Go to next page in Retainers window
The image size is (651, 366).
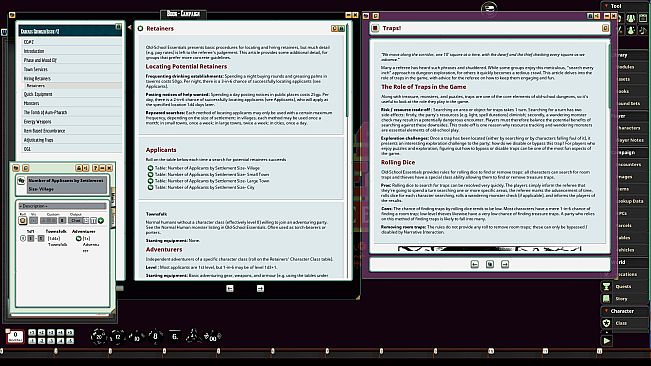tap(260, 288)
